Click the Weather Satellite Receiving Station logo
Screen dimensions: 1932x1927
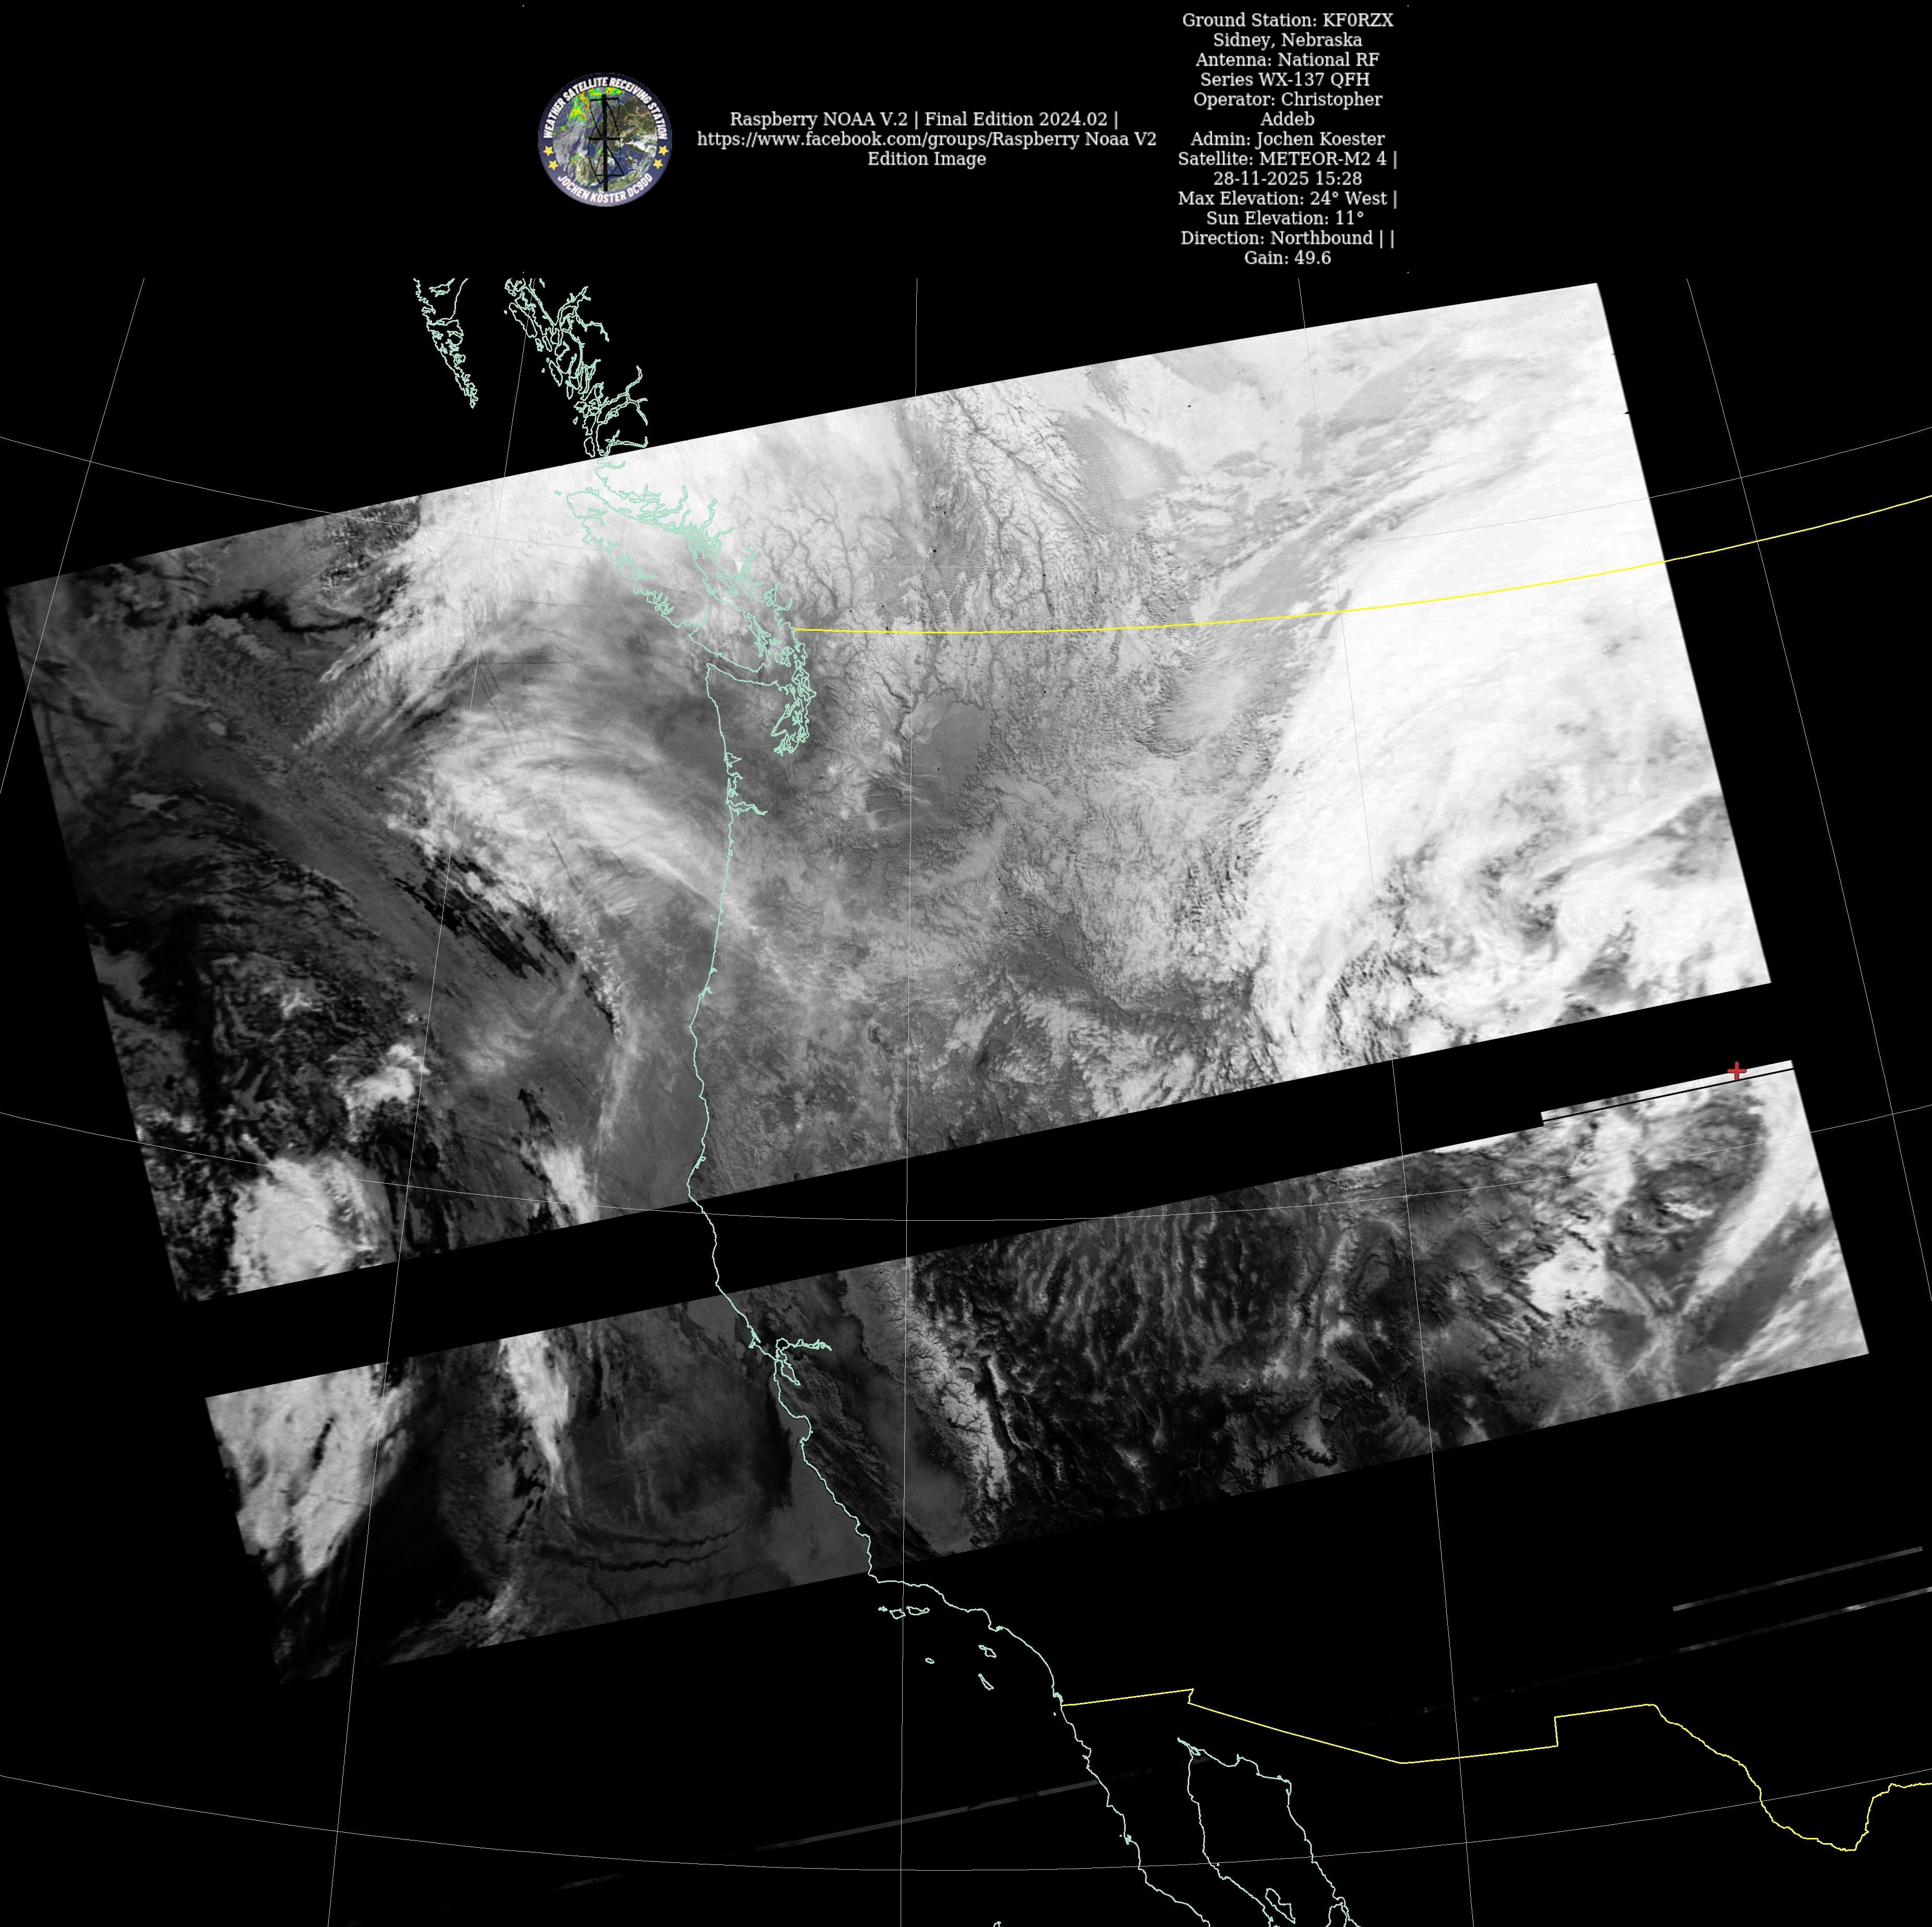click(605, 140)
